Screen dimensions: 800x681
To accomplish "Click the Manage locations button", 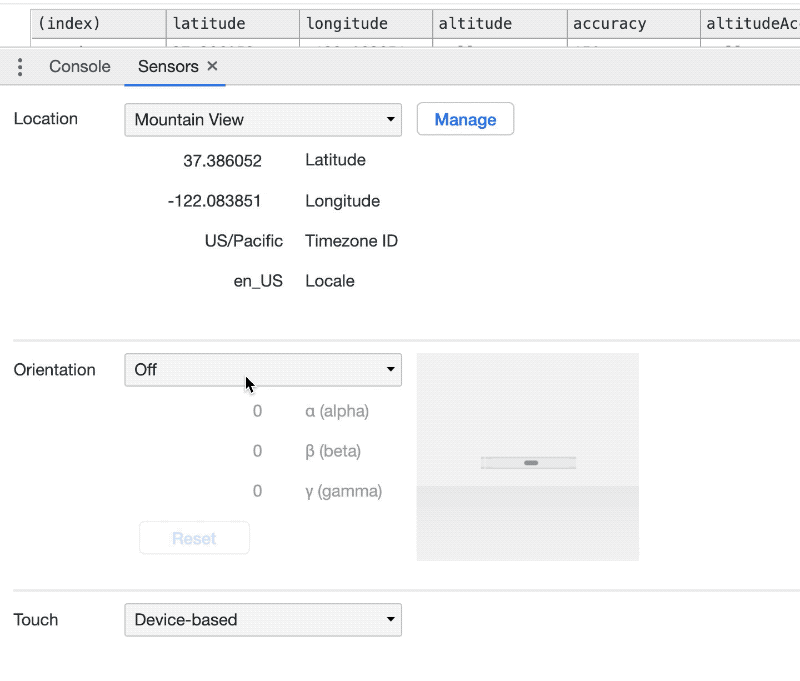I will point(465,120).
